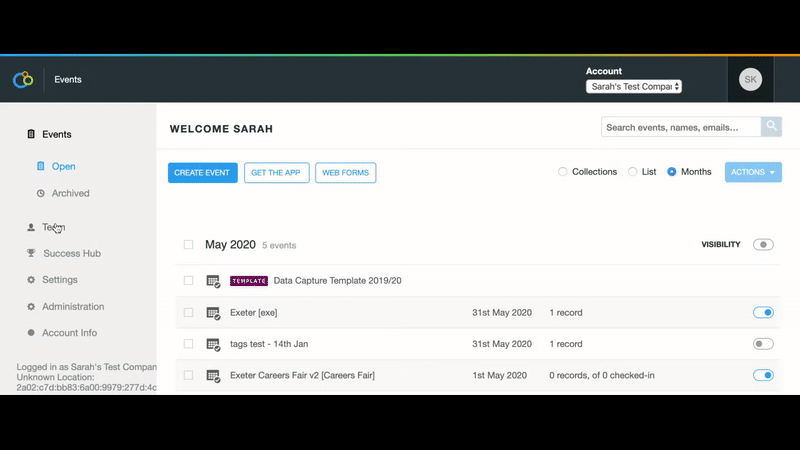Turn off visibility for Exeter [exe]
This screenshot has width=800, height=450.
[763, 312]
